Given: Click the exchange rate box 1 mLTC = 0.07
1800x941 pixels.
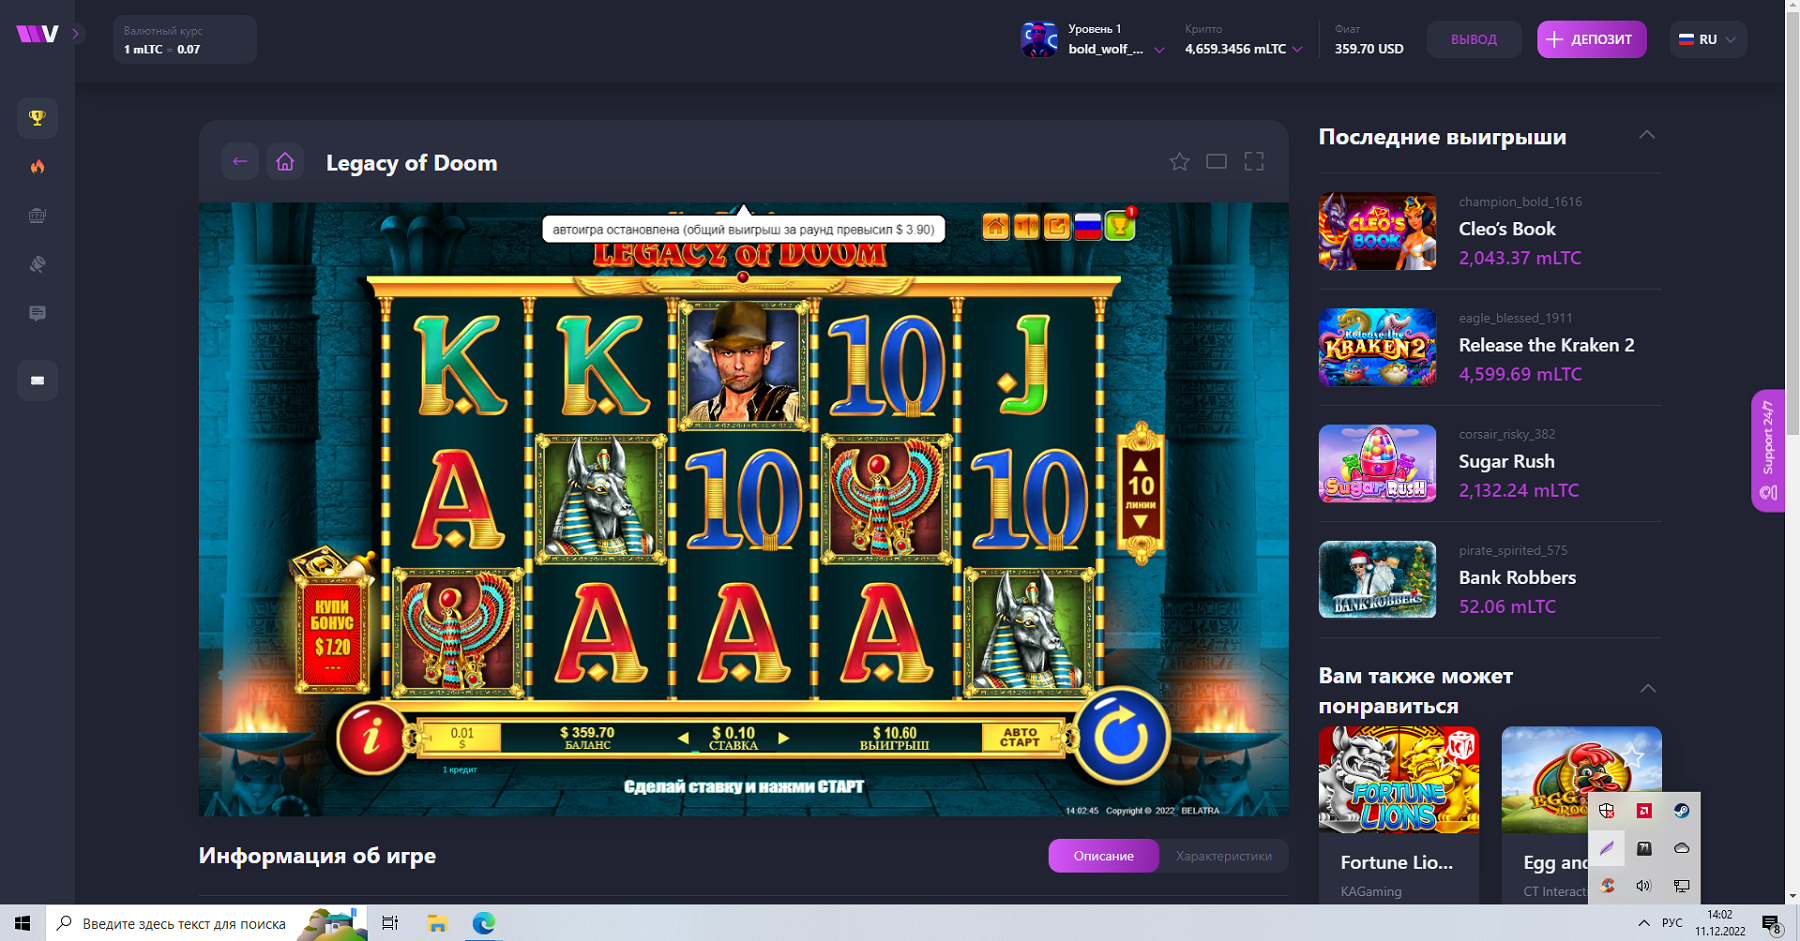Looking at the screenshot, I should pos(184,40).
